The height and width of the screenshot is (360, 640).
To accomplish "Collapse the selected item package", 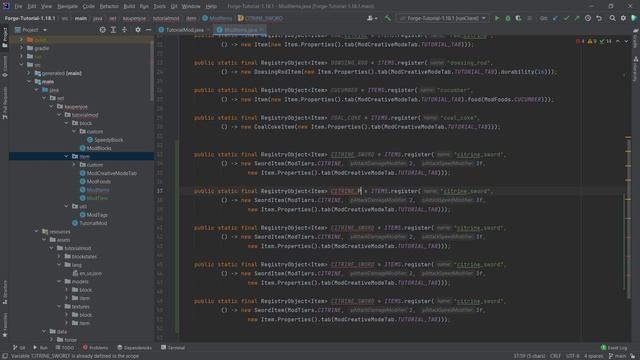I will pyautogui.click(x=67, y=156).
